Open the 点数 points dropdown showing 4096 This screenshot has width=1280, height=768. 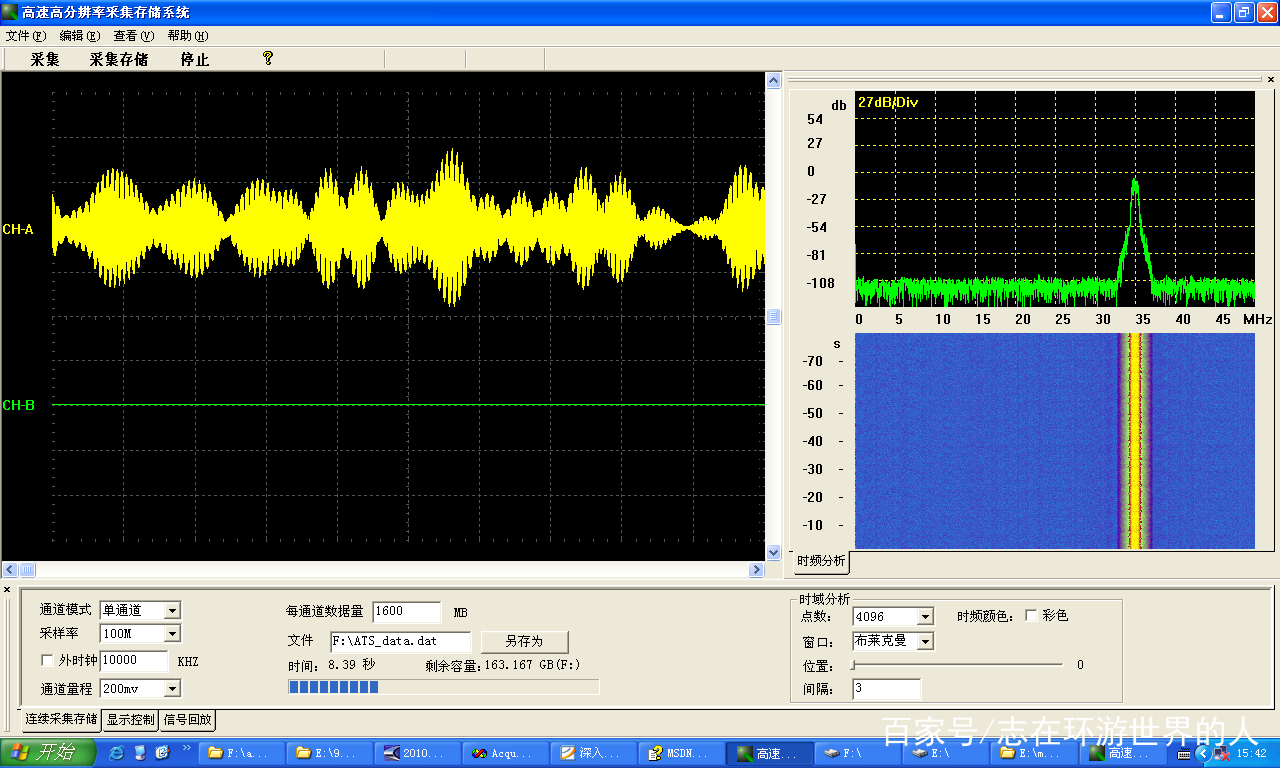tap(924, 617)
